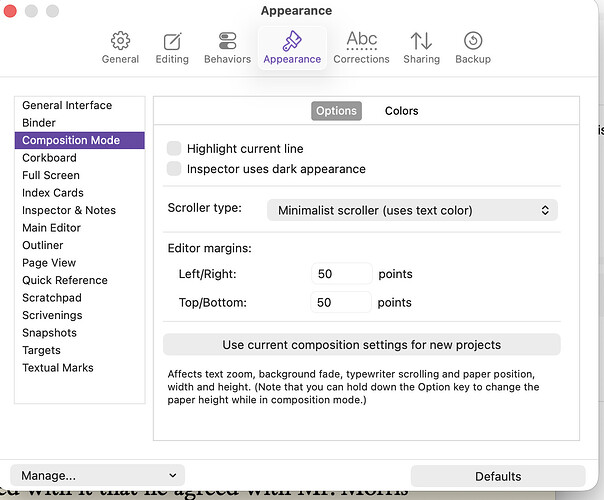The height and width of the screenshot is (500, 604).
Task: Select Scrivenings in the sidebar list
Action: [80, 315]
